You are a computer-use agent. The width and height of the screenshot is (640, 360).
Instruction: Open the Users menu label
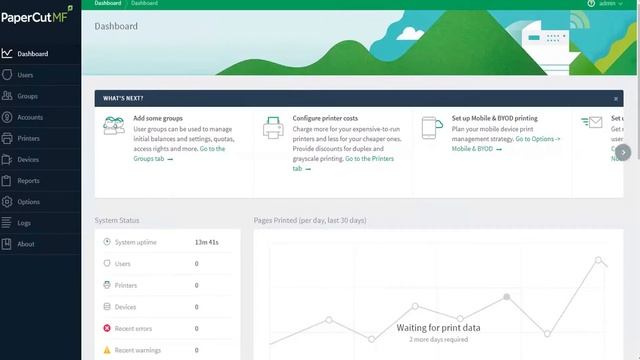25,75
